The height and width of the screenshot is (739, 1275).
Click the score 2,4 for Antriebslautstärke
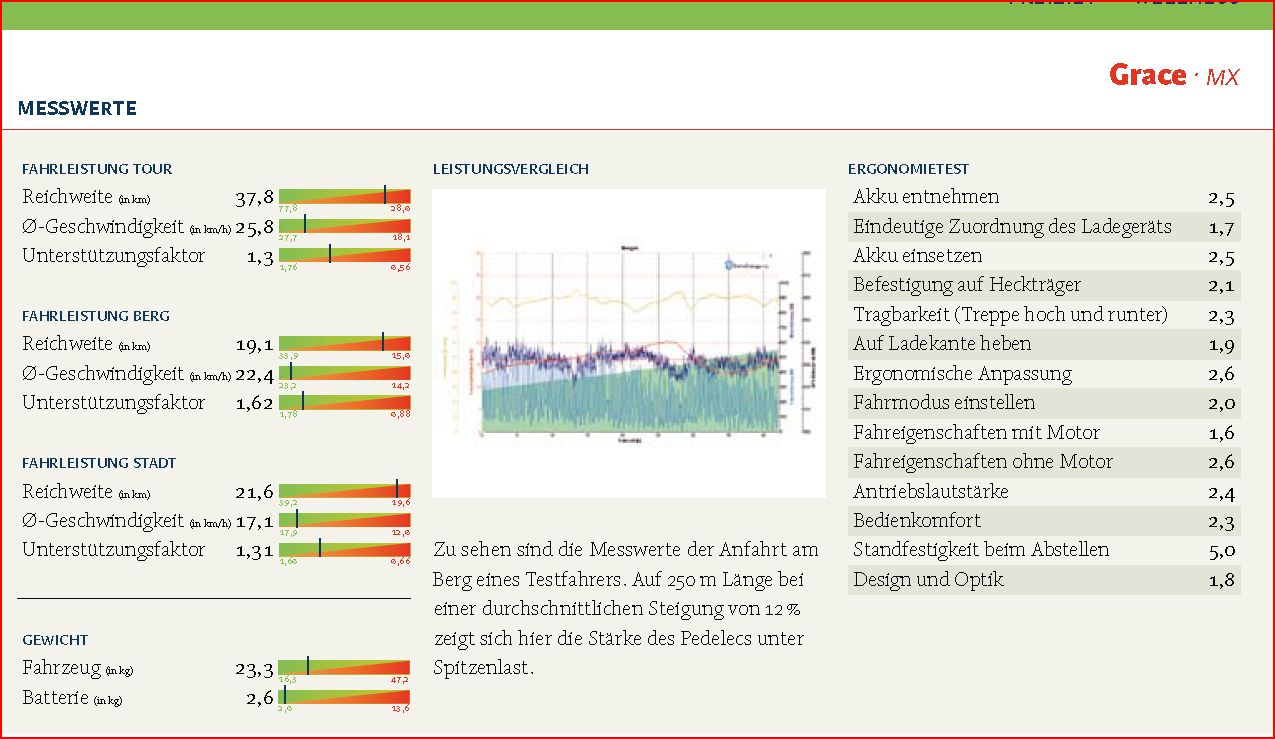pyautogui.click(x=1221, y=493)
